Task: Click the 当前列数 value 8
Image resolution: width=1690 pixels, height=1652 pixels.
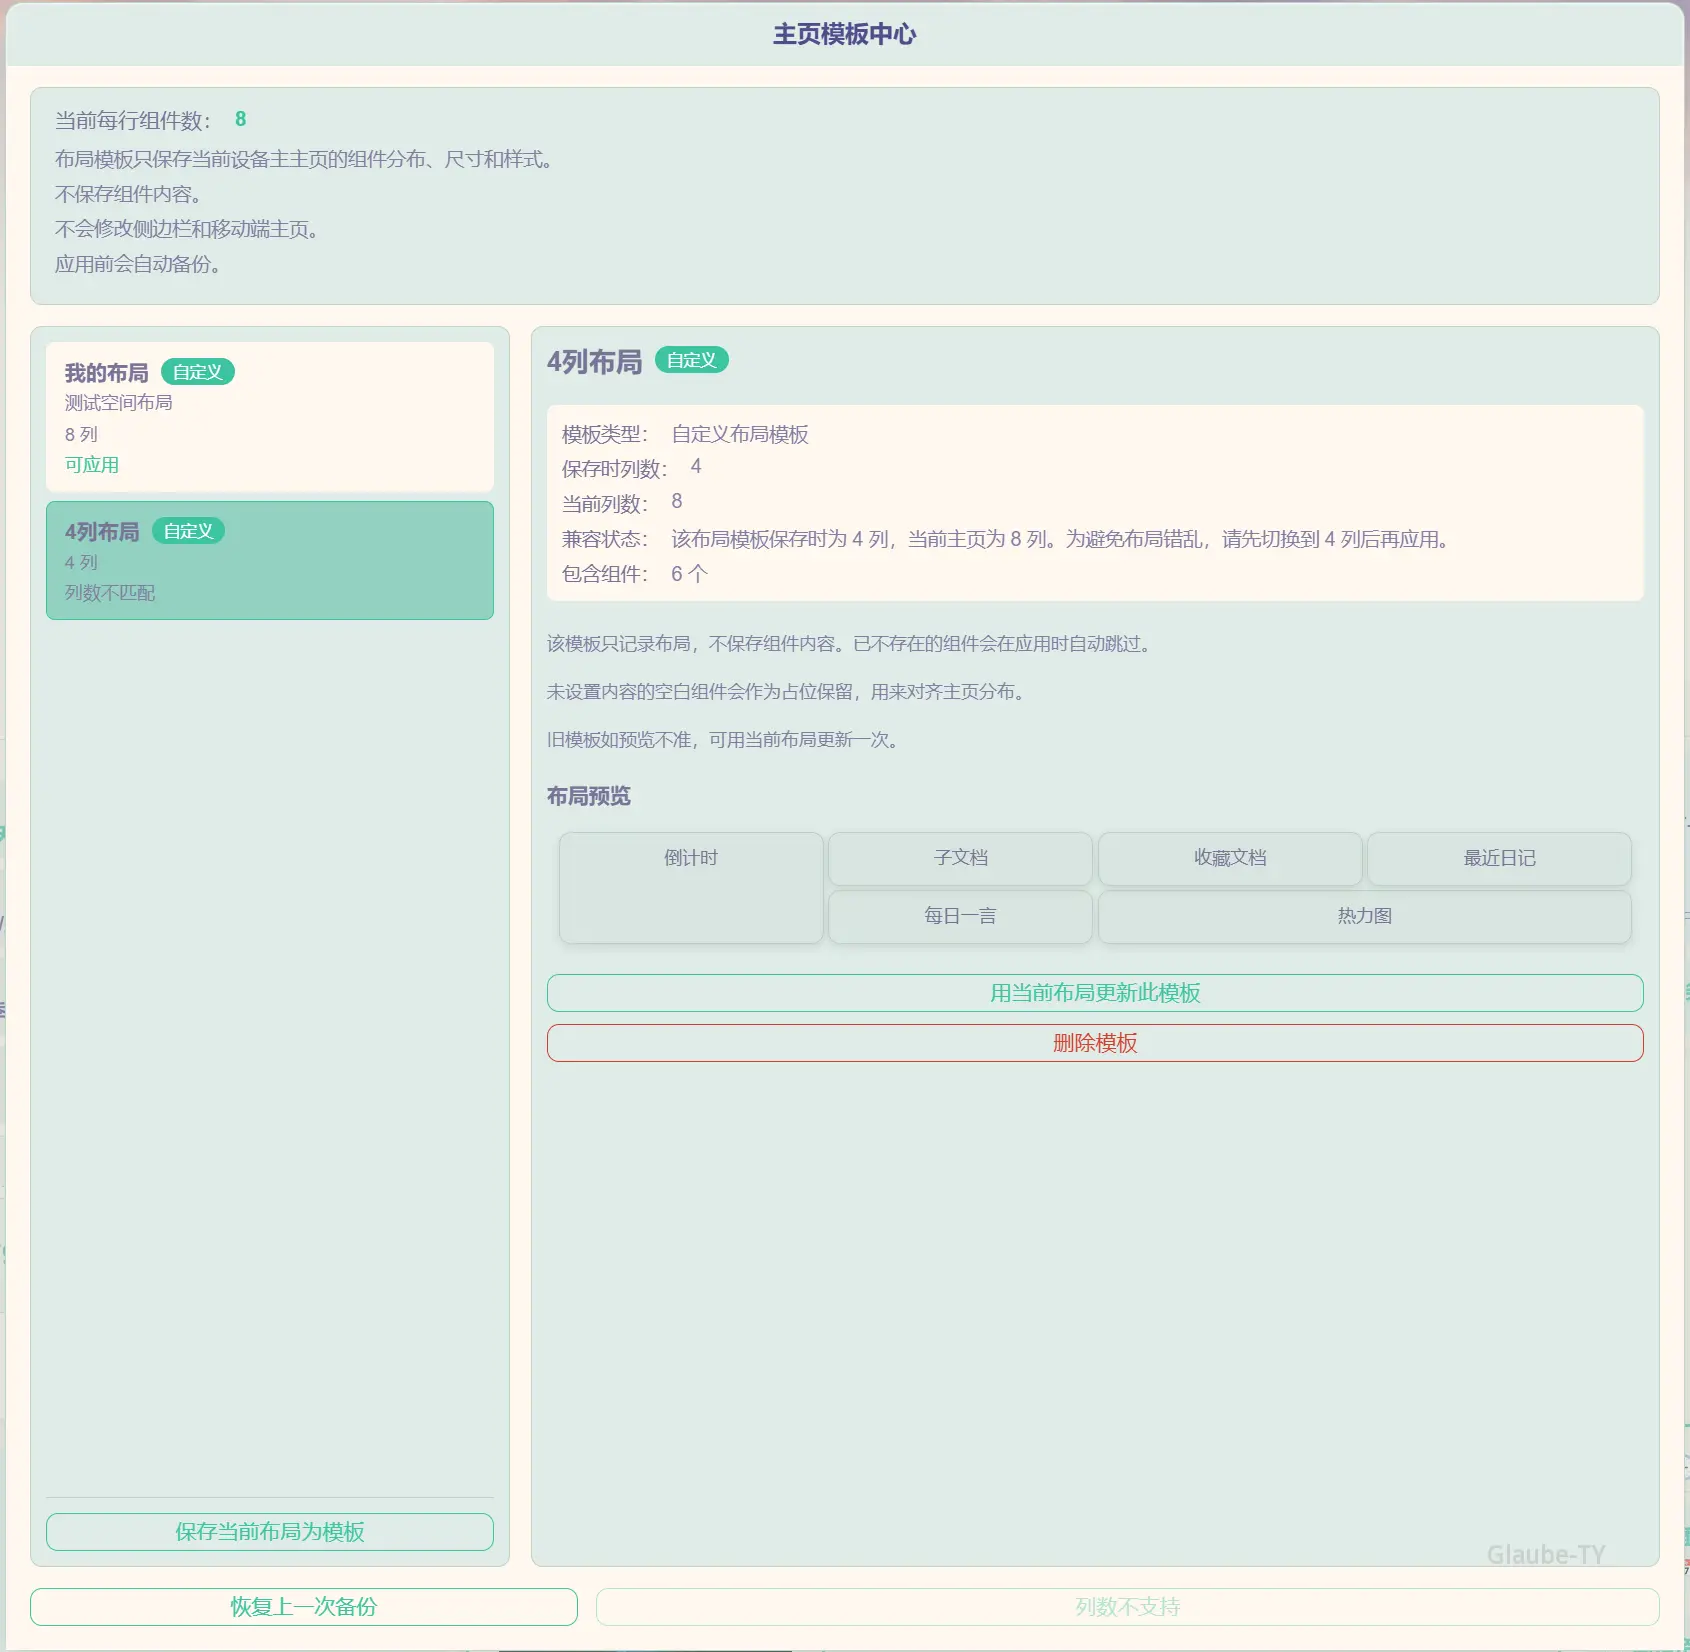Action: [x=677, y=502]
